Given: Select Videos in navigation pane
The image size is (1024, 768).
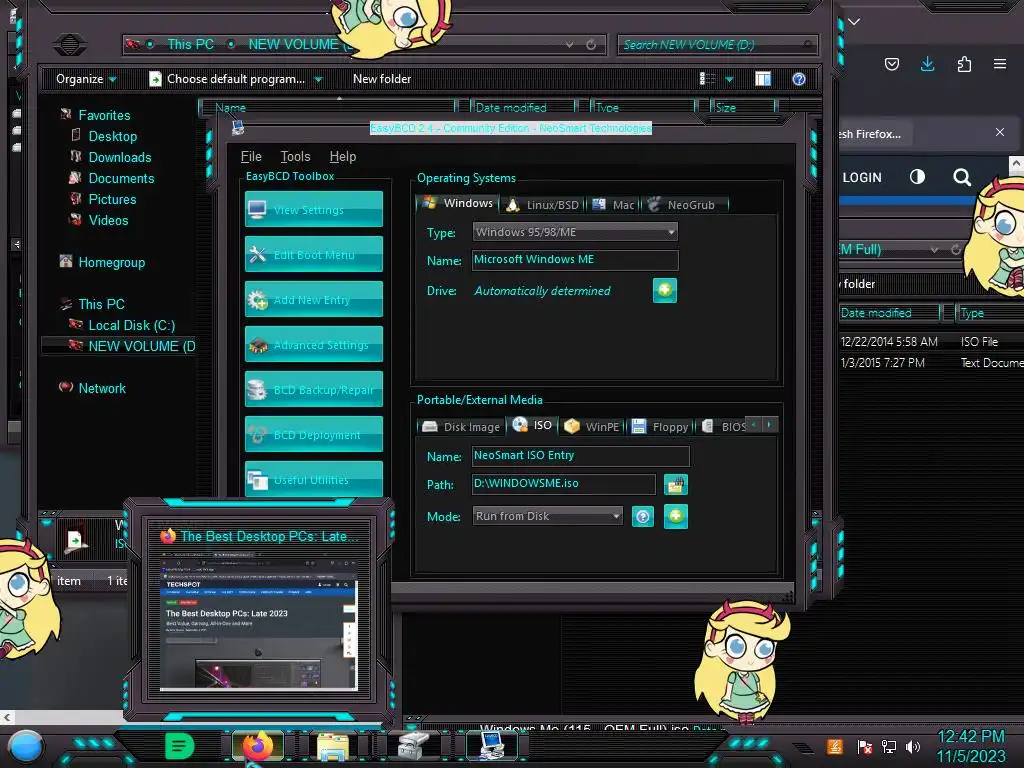Looking at the screenshot, I should pyautogui.click(x=99, y=220).
